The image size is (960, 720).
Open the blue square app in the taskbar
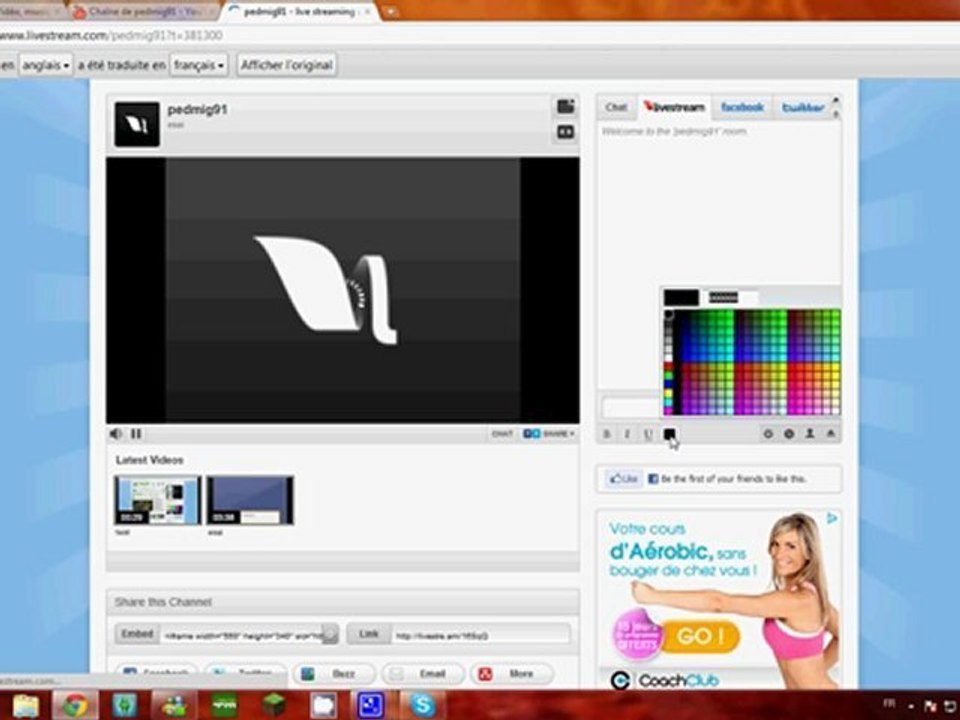point(372,705)
